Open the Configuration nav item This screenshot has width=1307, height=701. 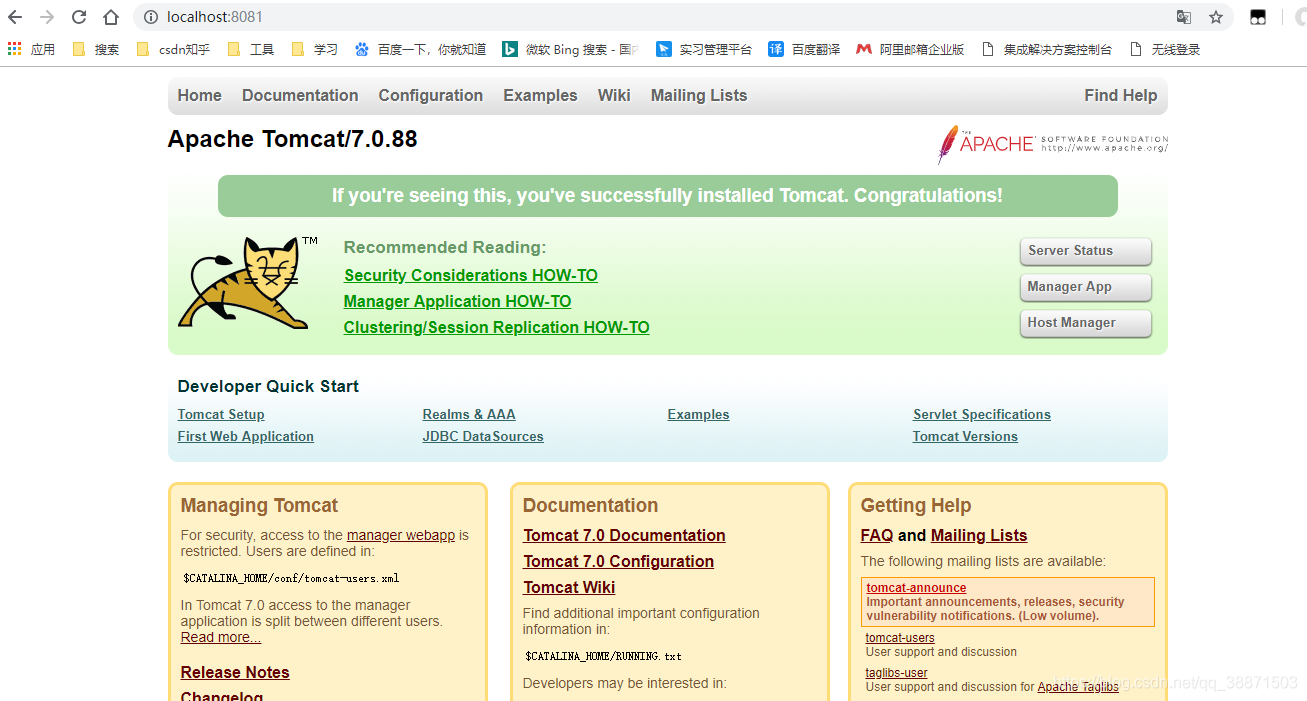tap(430, 96)
